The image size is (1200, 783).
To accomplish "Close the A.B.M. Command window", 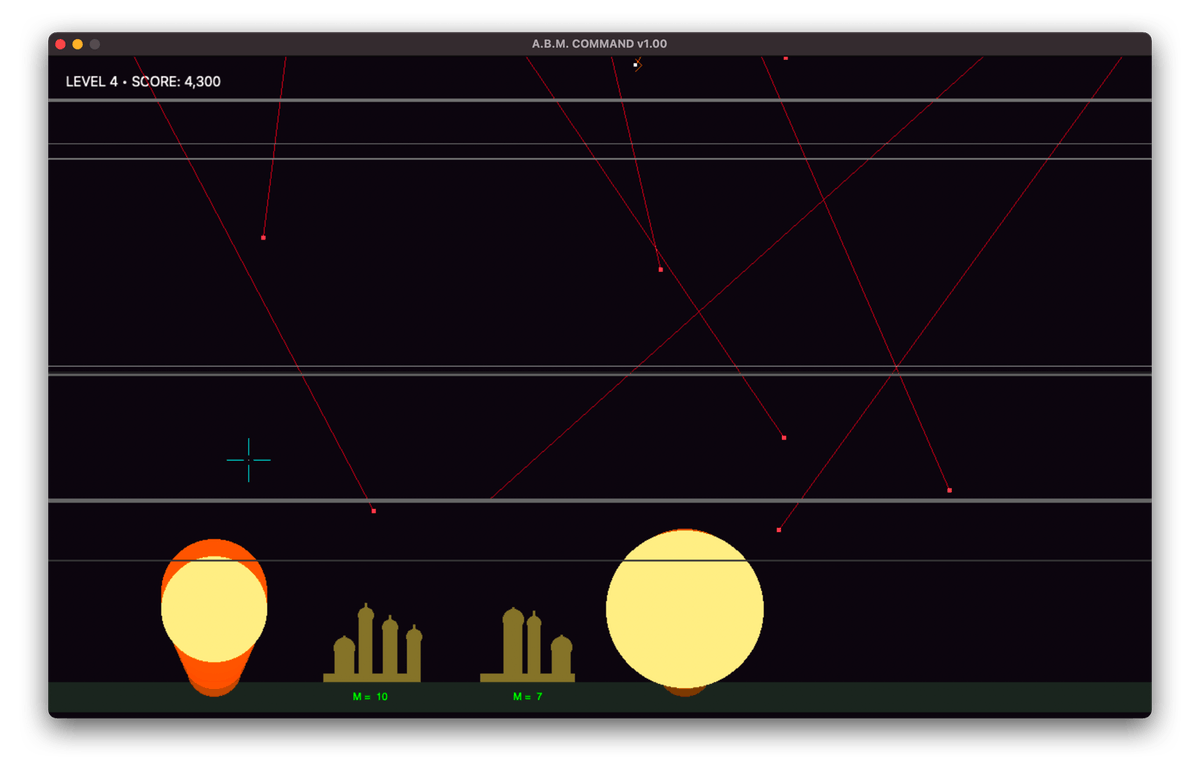I will pyautogui.click(x=61, y=44).
